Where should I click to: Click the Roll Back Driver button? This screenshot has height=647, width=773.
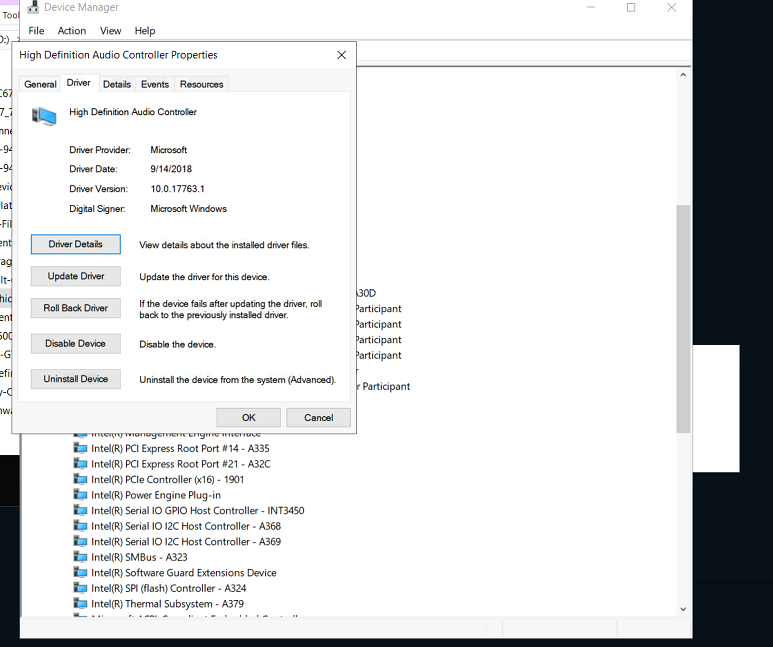(75, 308)
